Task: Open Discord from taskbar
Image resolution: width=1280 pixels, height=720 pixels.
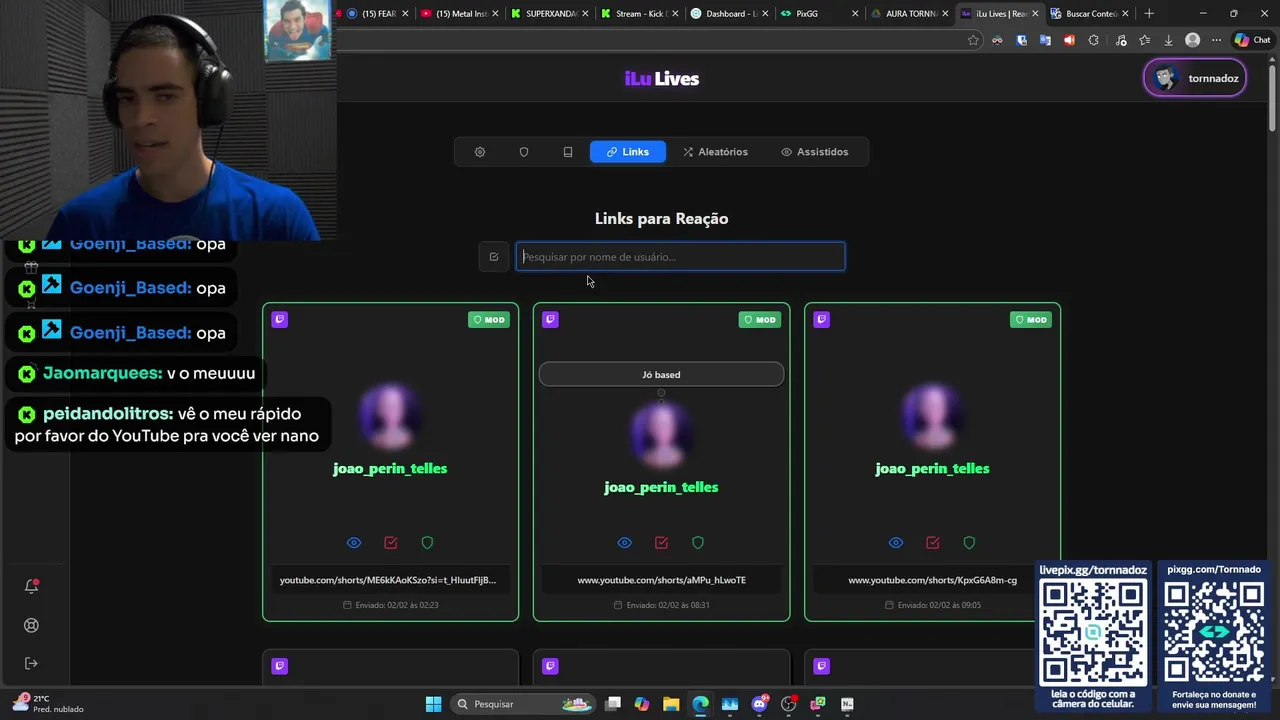Action: pos(760,704)
